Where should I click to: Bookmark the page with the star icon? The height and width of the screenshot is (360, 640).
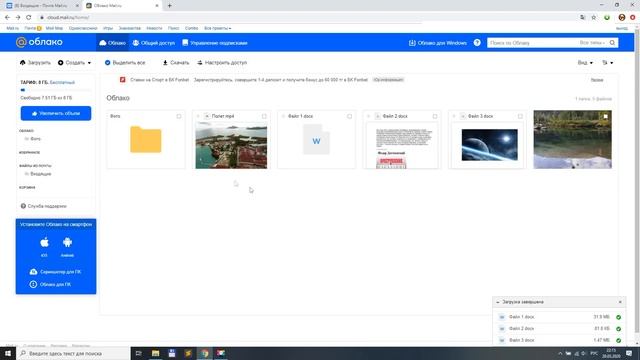594,17
